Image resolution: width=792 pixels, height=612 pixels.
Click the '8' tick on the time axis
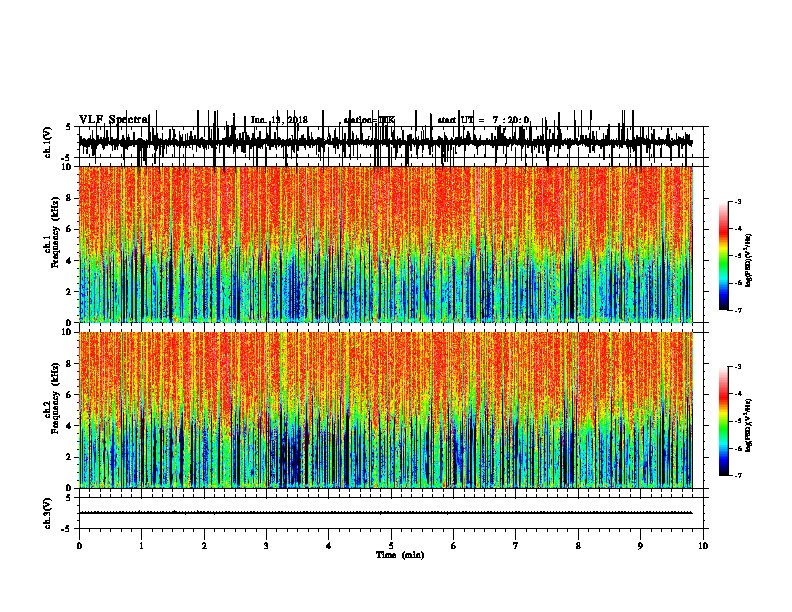(578, 546)
